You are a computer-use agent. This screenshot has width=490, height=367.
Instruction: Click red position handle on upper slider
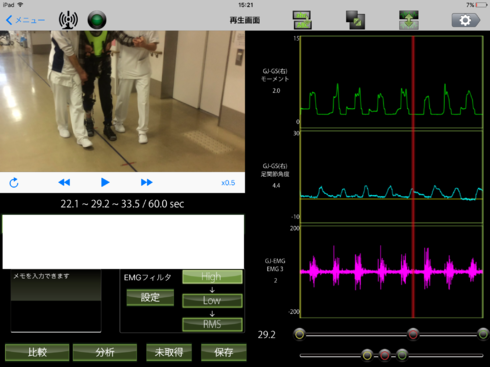[x=413, y=334]
